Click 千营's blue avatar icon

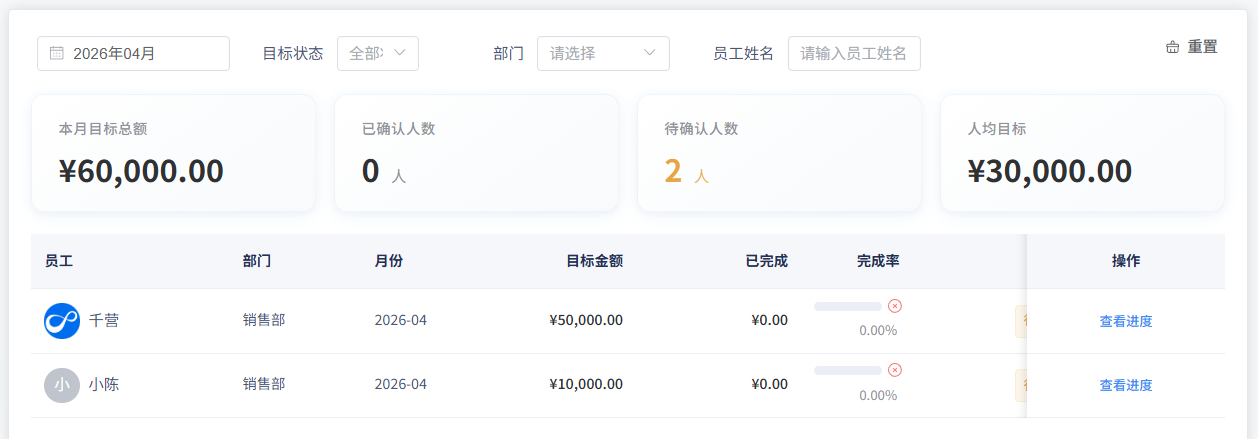point(62,321)
